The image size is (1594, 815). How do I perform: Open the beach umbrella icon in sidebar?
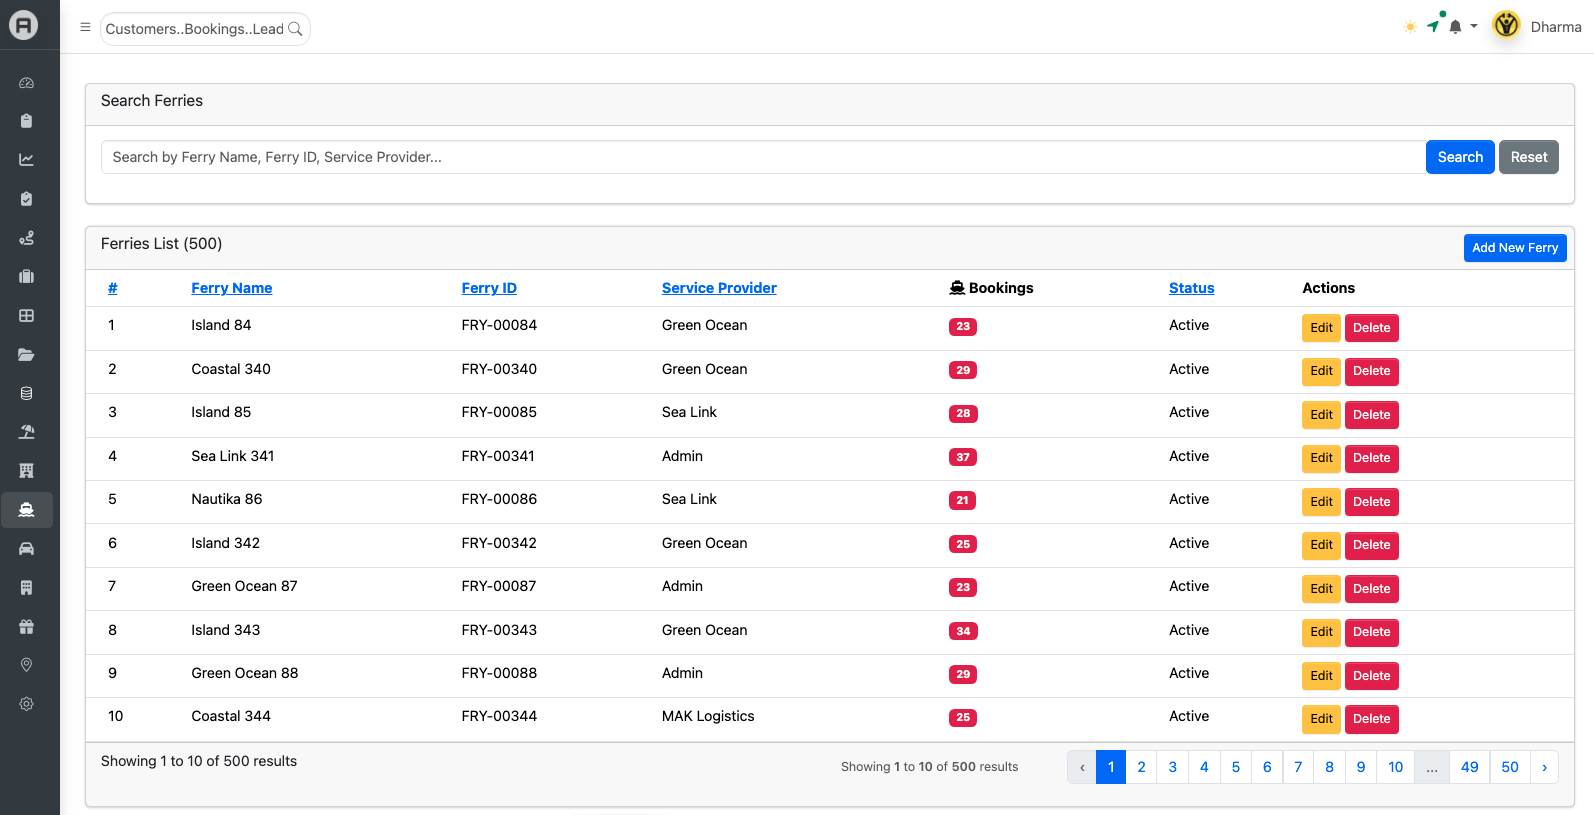tap(27, 432)
